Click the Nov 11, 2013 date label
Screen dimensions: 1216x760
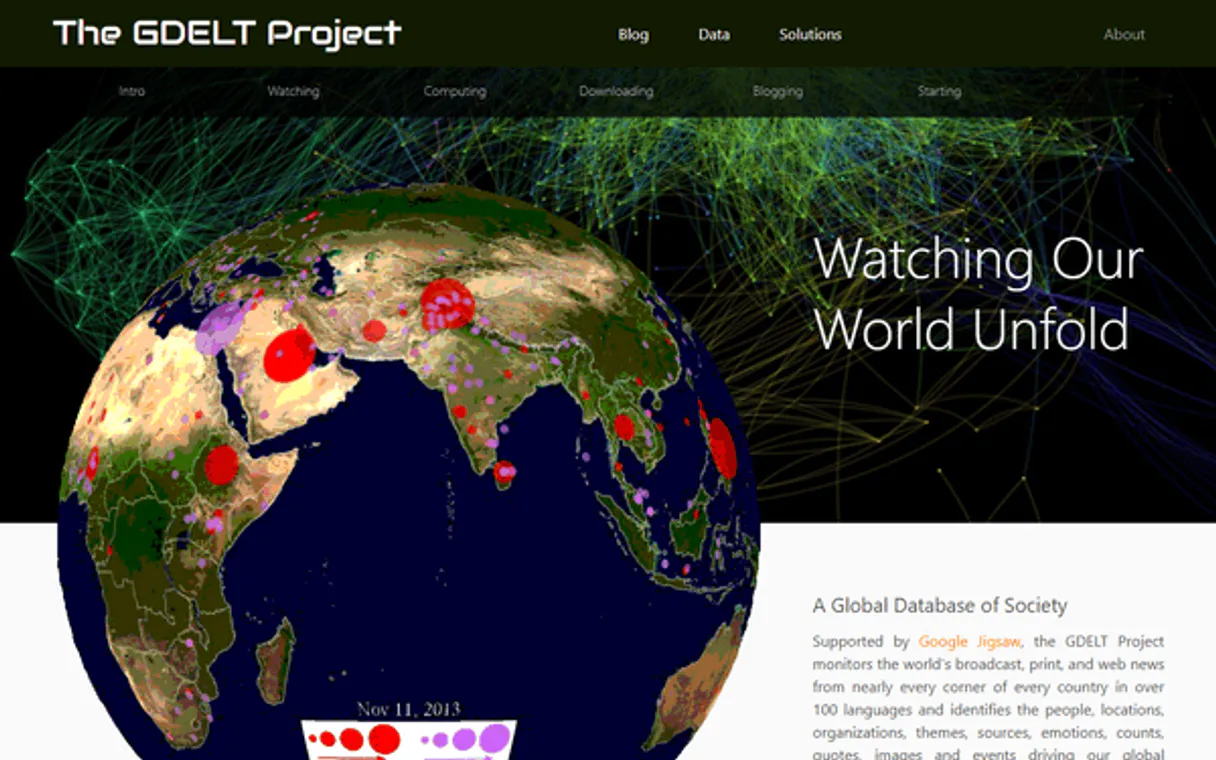click(408, 709)
